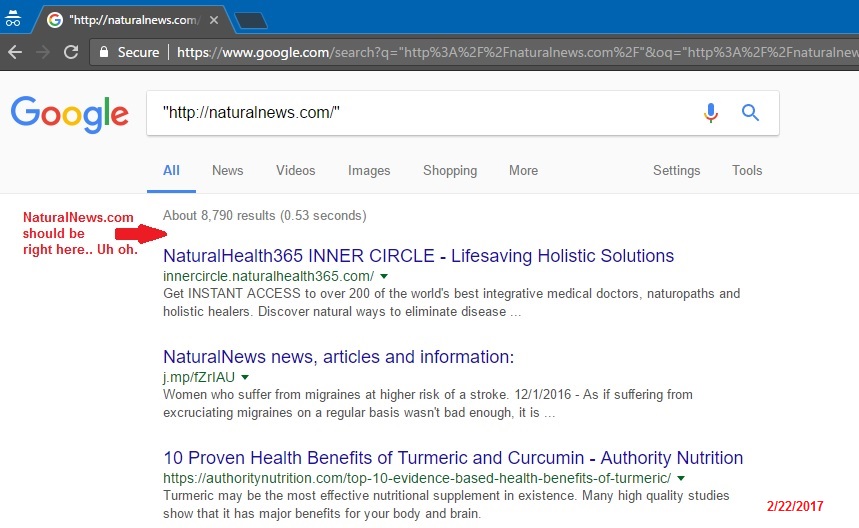Click the authoritynutrition.com turmeric URL
Viewport: 859px width, 528px height.
(x=417, y=478)
